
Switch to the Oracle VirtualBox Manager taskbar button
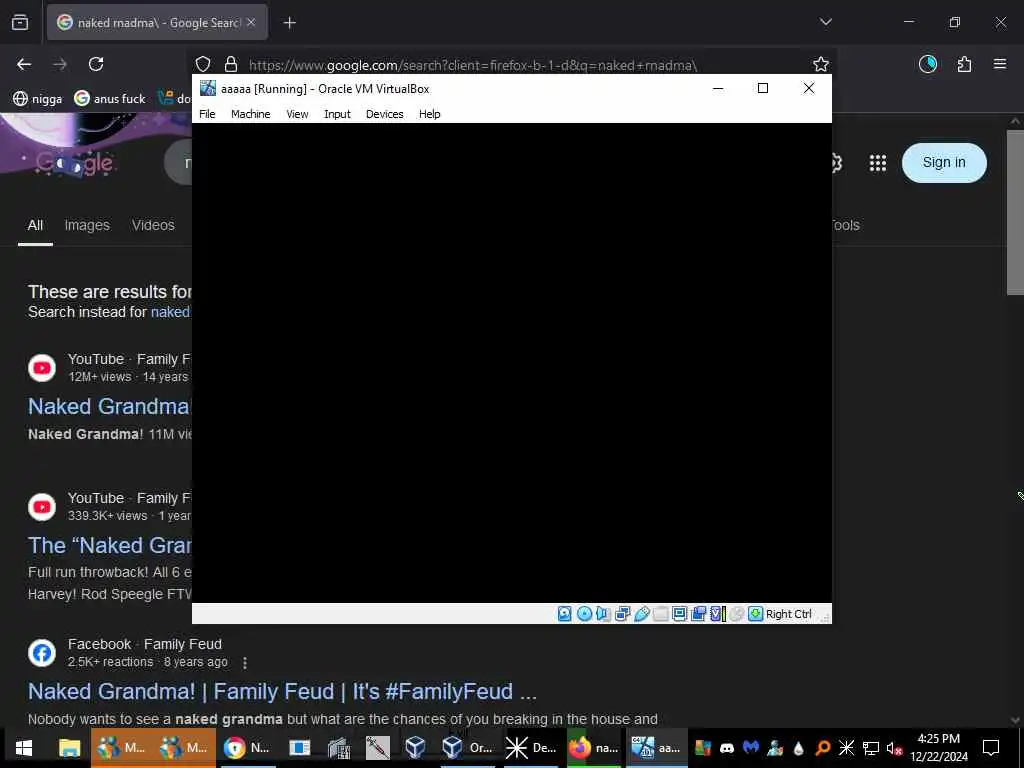pos(468,748)
